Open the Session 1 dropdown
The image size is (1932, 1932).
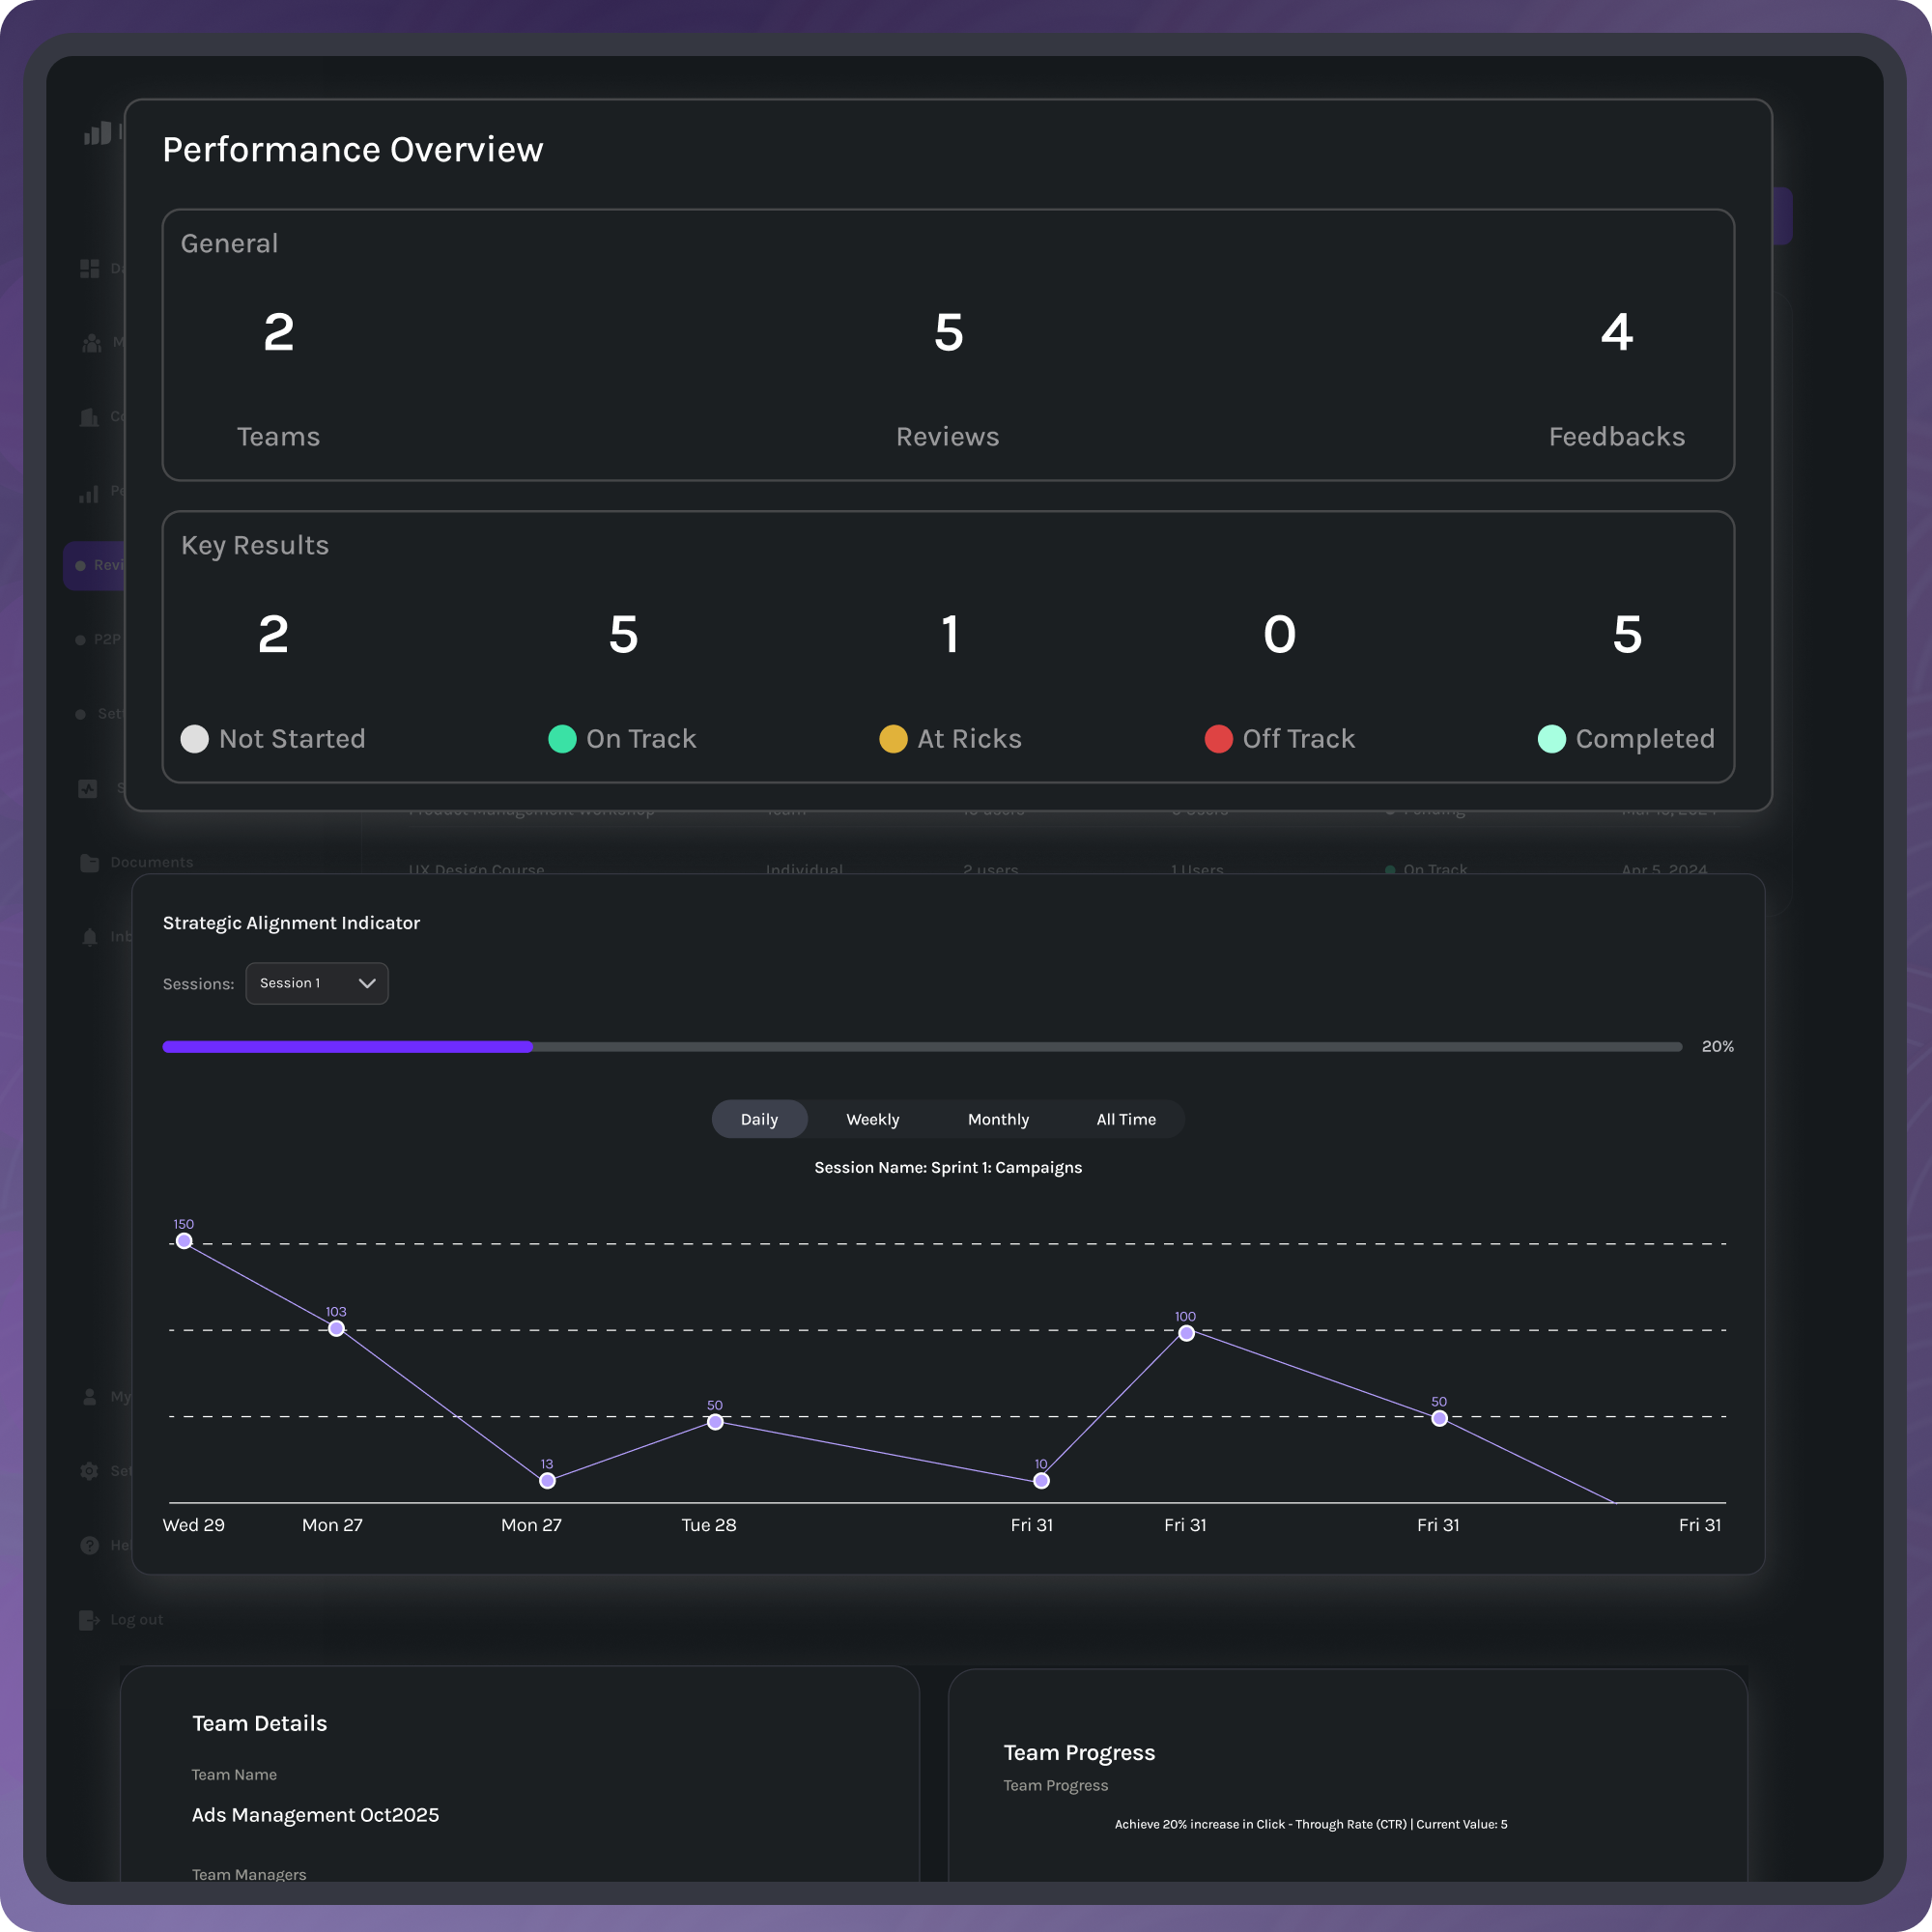coord(317,983)
